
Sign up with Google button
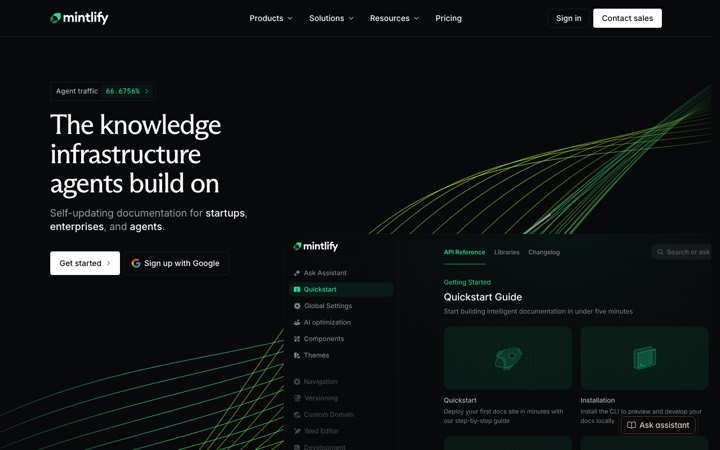tap(176, 263)
